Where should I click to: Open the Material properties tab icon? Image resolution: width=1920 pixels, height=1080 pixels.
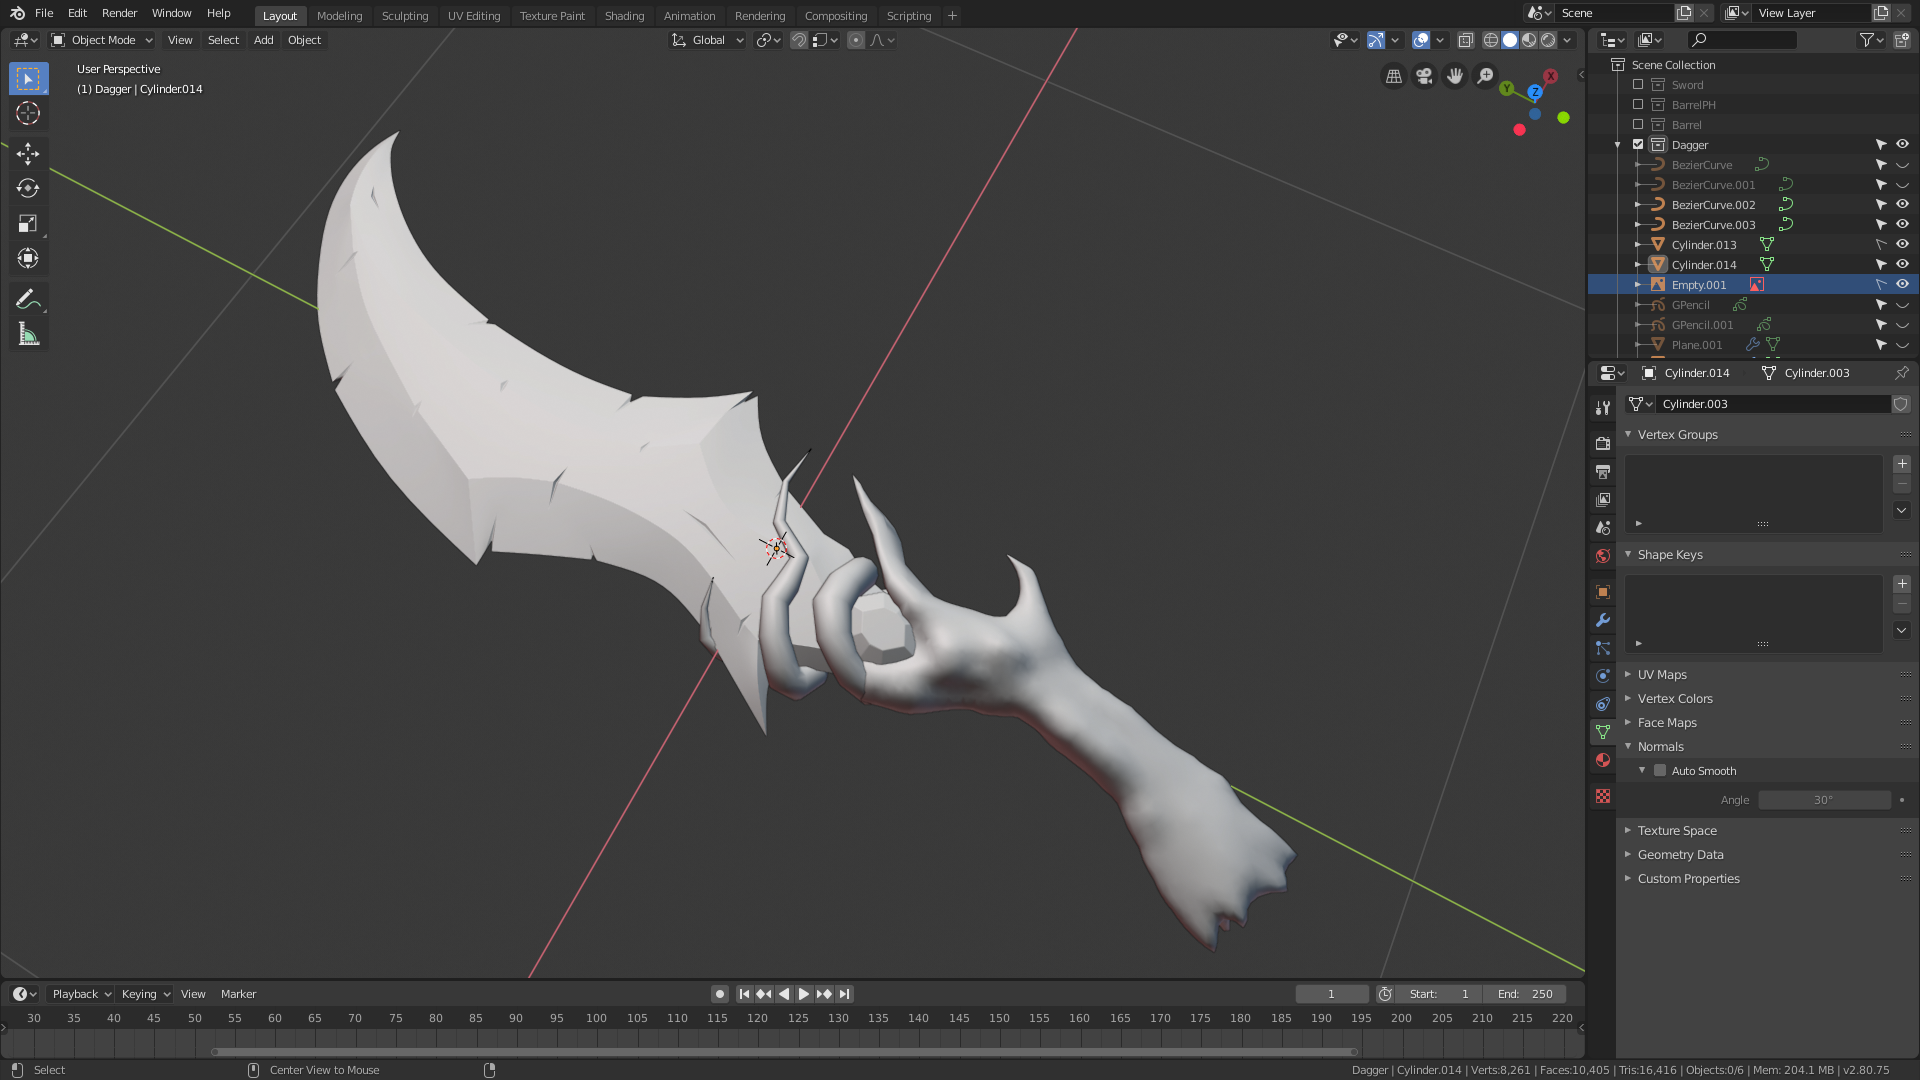point(1603,760)
